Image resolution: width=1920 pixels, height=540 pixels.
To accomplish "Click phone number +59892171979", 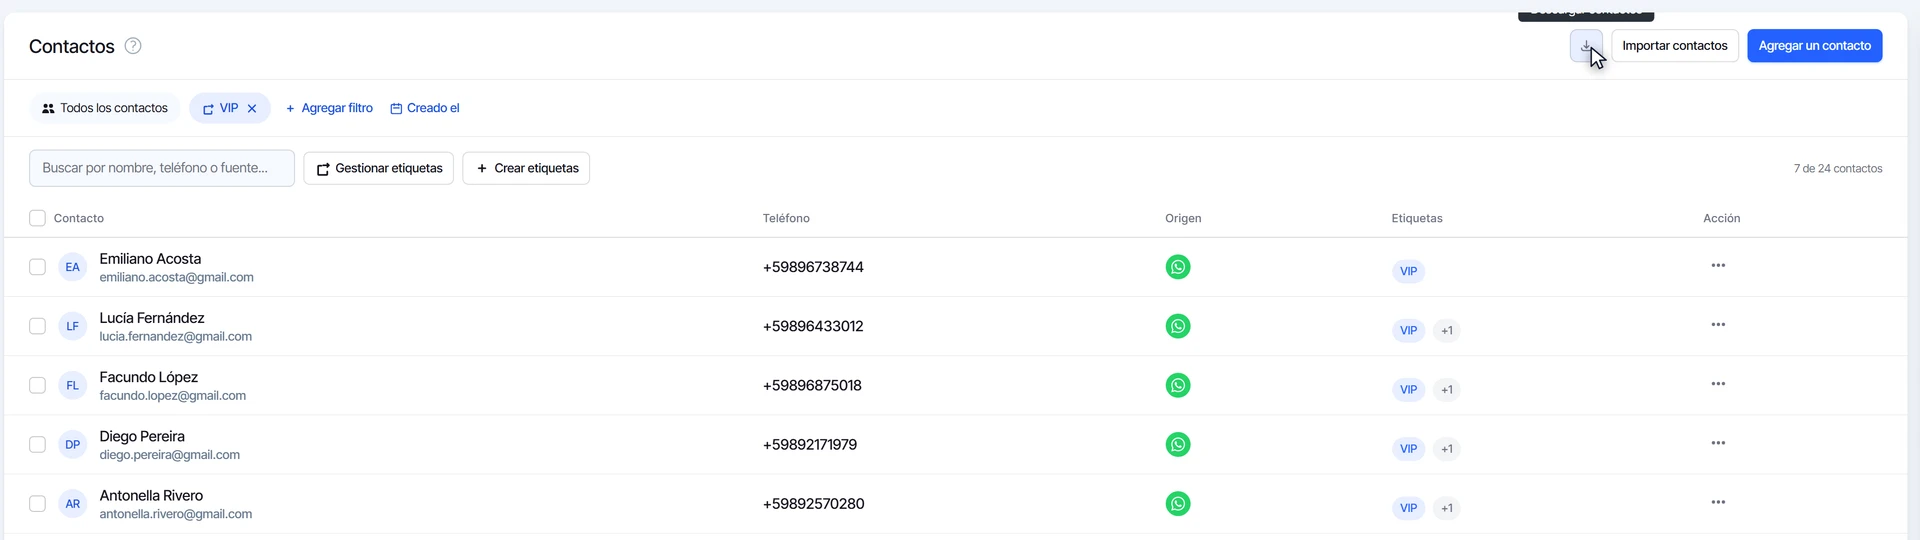I will [x=810, y=444].
